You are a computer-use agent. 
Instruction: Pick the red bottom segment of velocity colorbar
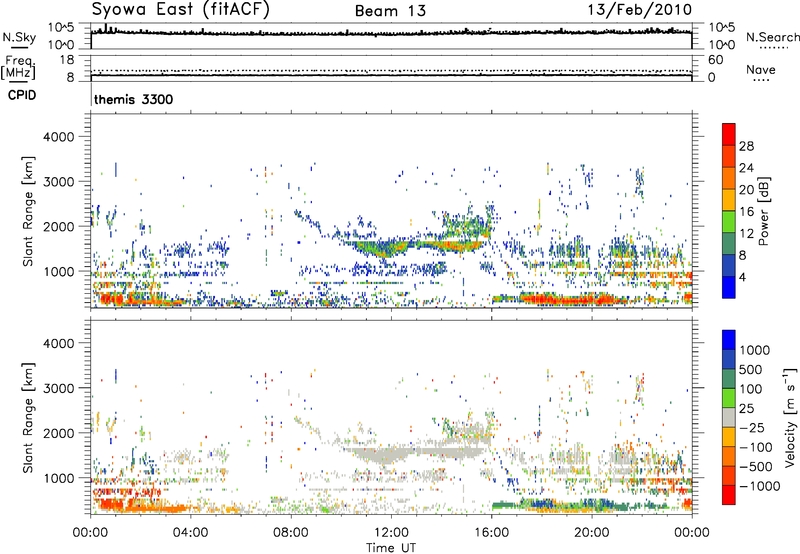[729, 495]
